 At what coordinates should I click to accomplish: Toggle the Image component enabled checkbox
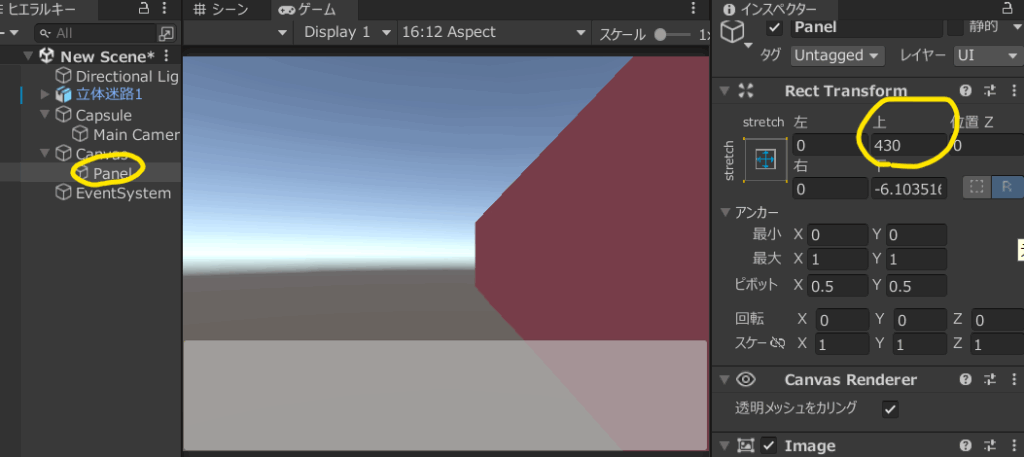(769, 445)
